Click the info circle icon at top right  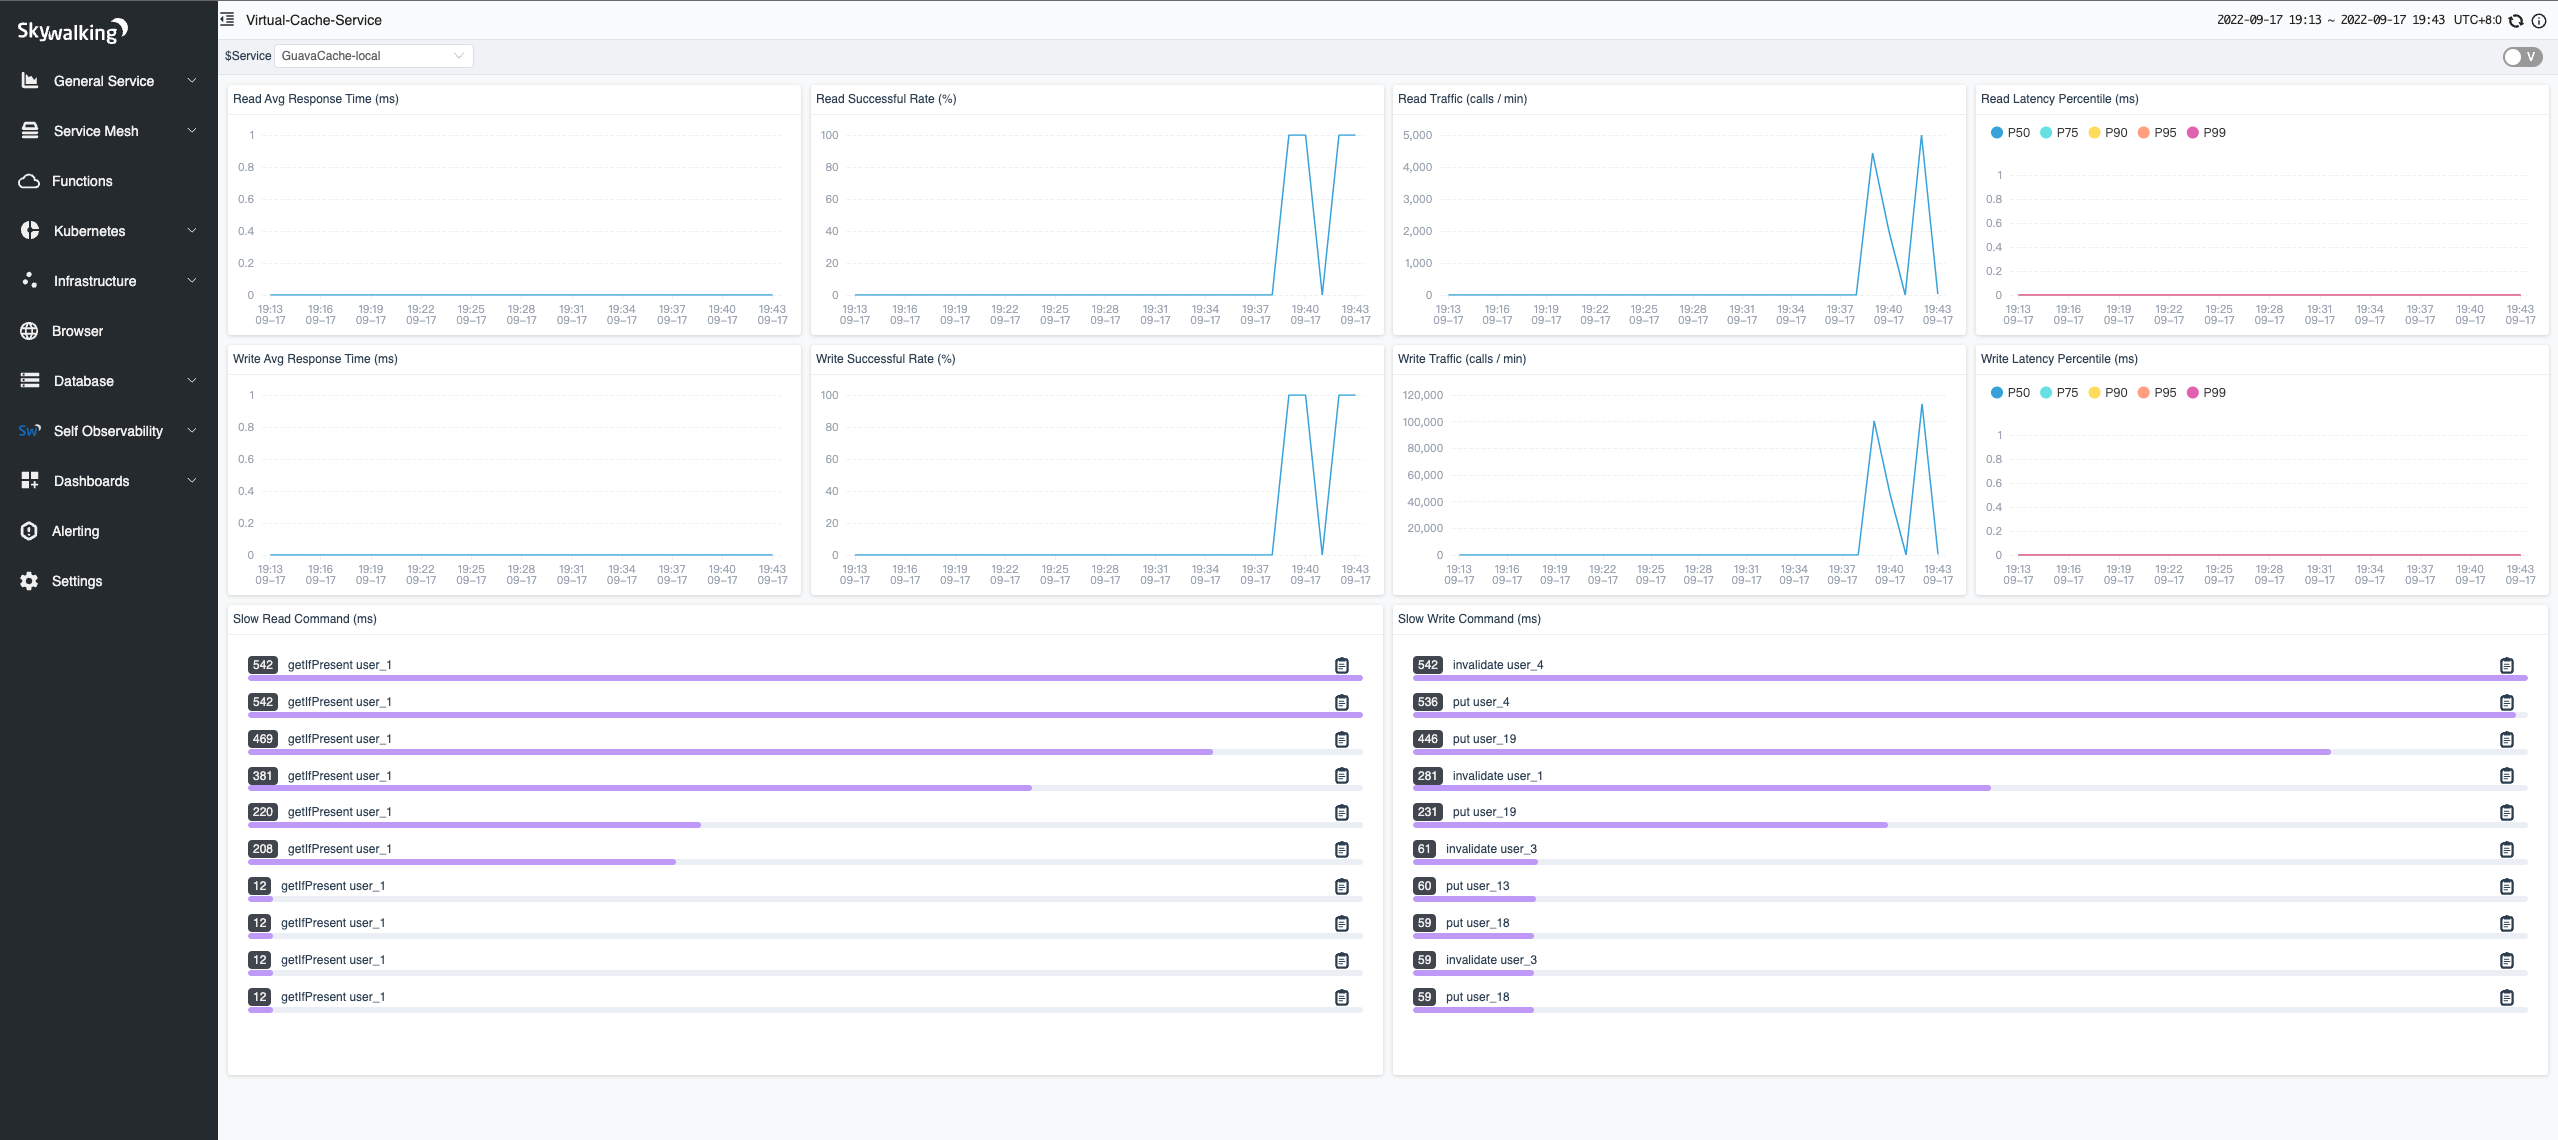[2538, 20]
